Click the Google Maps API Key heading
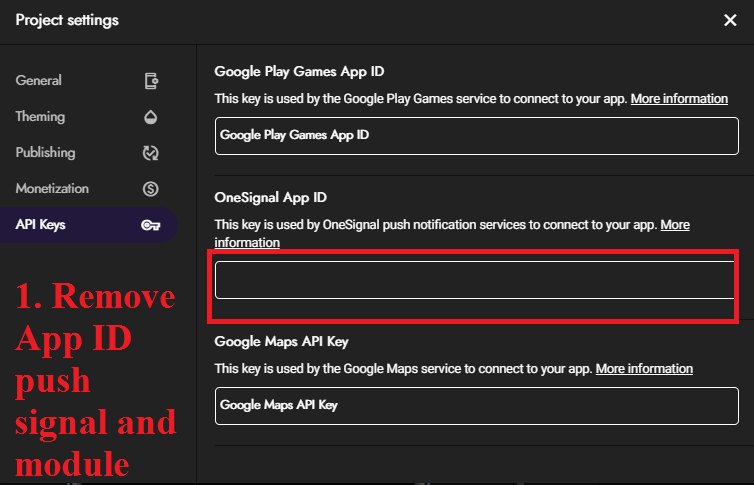 click(x=281, y=342)
